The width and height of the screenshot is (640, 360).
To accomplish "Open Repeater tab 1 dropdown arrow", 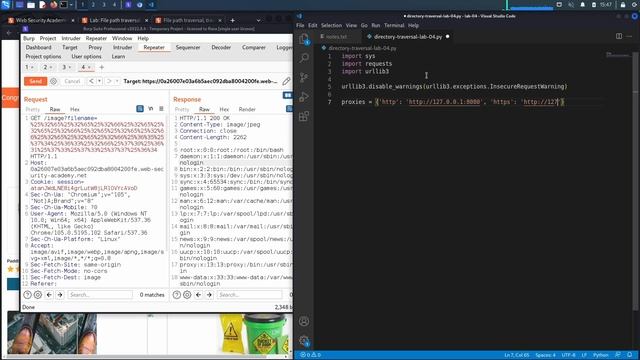I will point(32,67).
